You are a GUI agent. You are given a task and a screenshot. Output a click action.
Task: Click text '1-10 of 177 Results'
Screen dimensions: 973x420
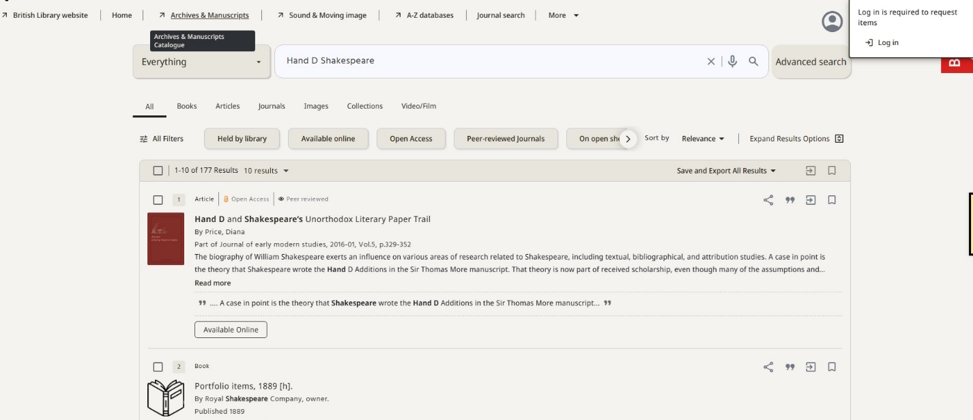click(206, 171)
